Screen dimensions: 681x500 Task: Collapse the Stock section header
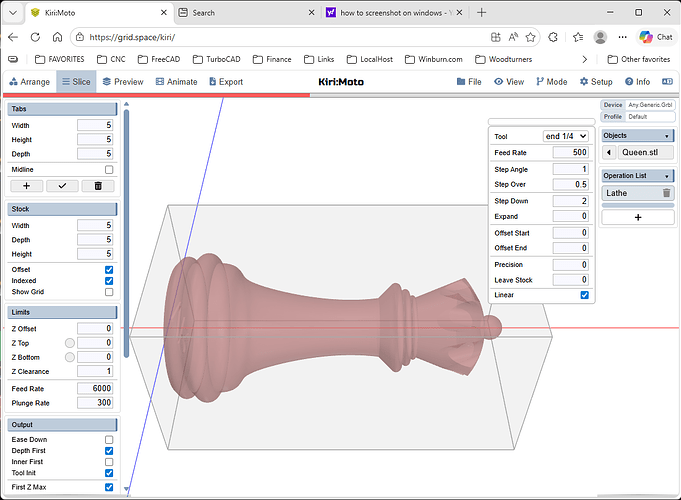click(62, 209)
